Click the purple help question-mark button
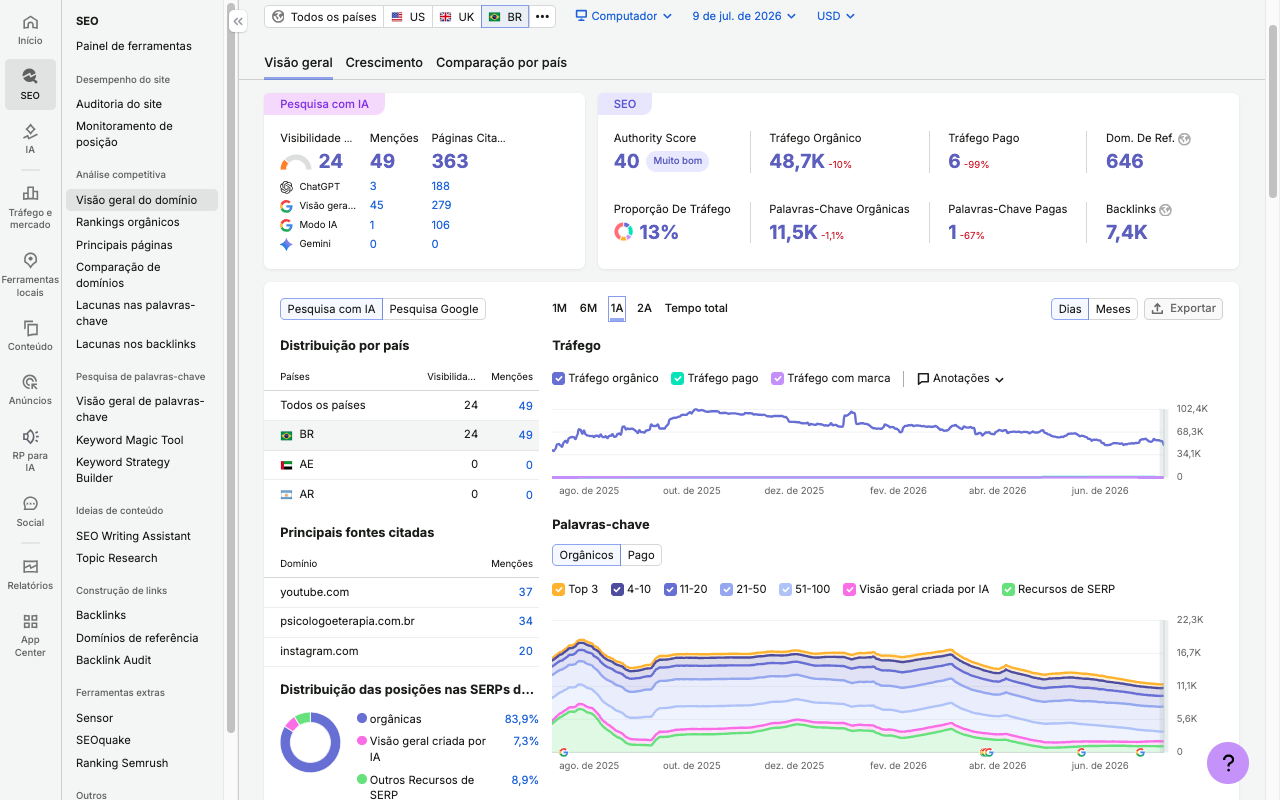The height and width of the screenshot is (800, 1280). click(x=1228, y=763)
